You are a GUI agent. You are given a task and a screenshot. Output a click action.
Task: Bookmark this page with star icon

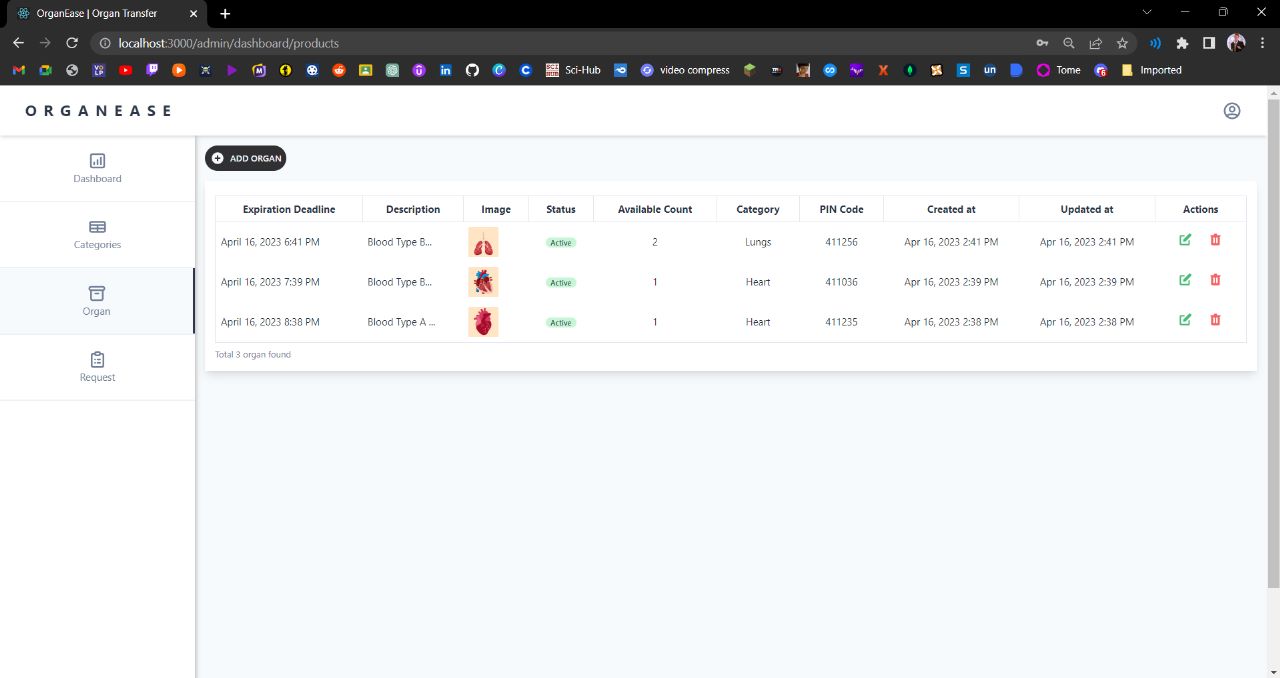point(1122,43)
